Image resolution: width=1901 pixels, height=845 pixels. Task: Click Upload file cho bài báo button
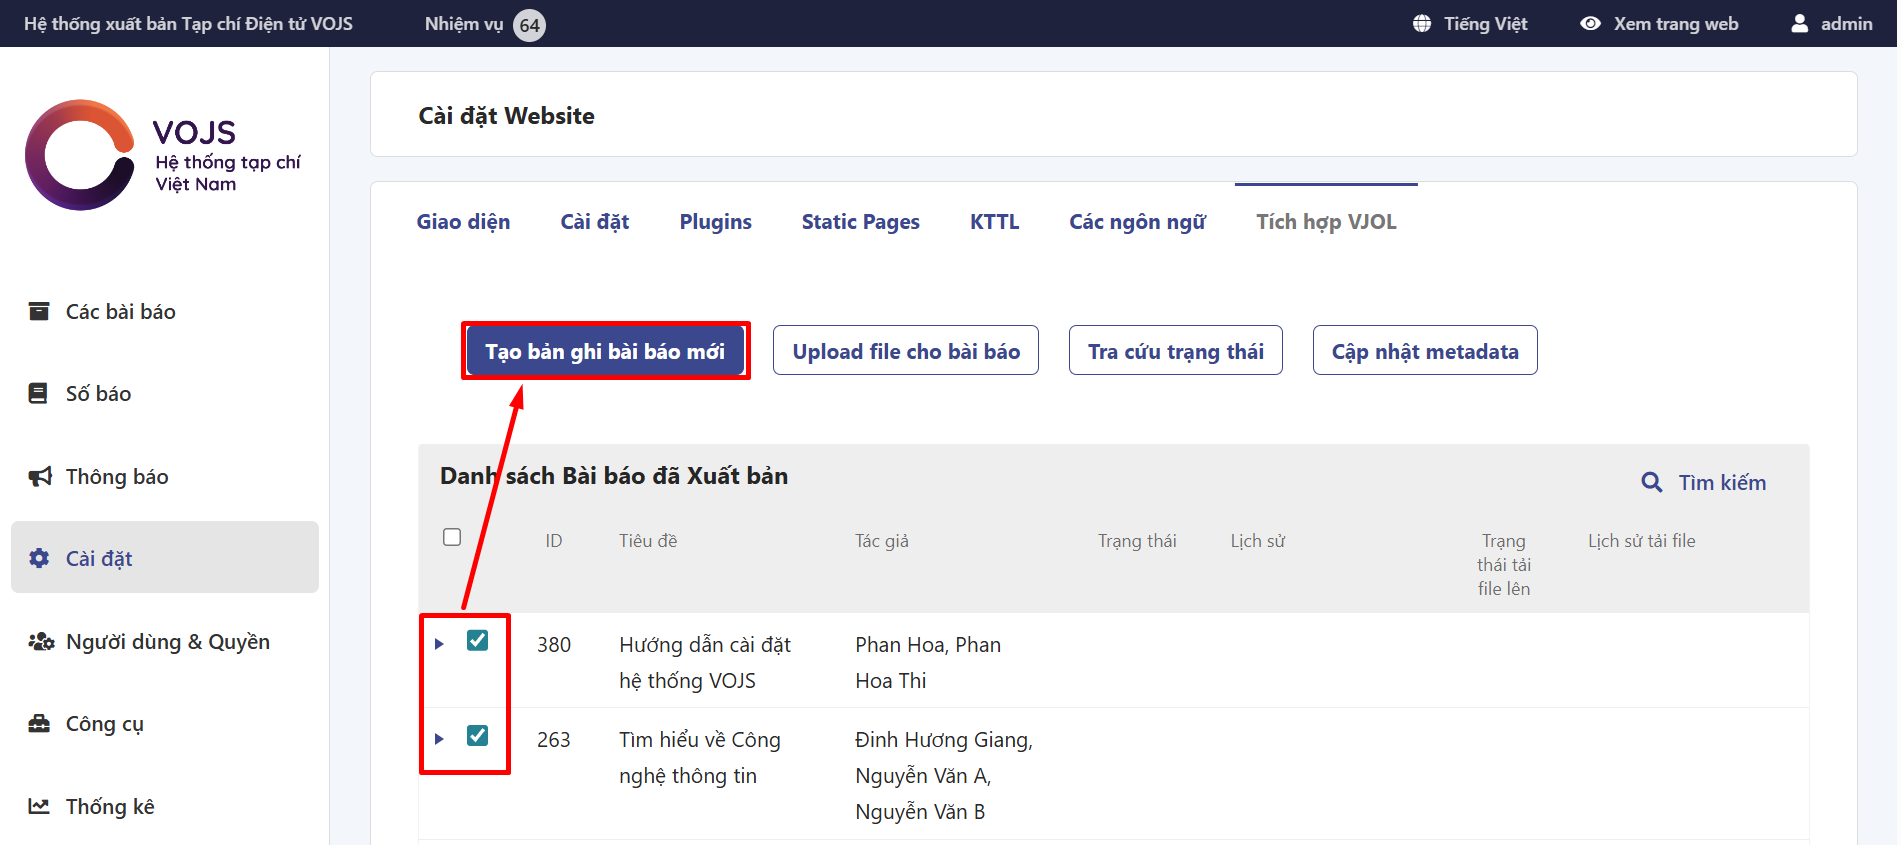pos(905,351)
